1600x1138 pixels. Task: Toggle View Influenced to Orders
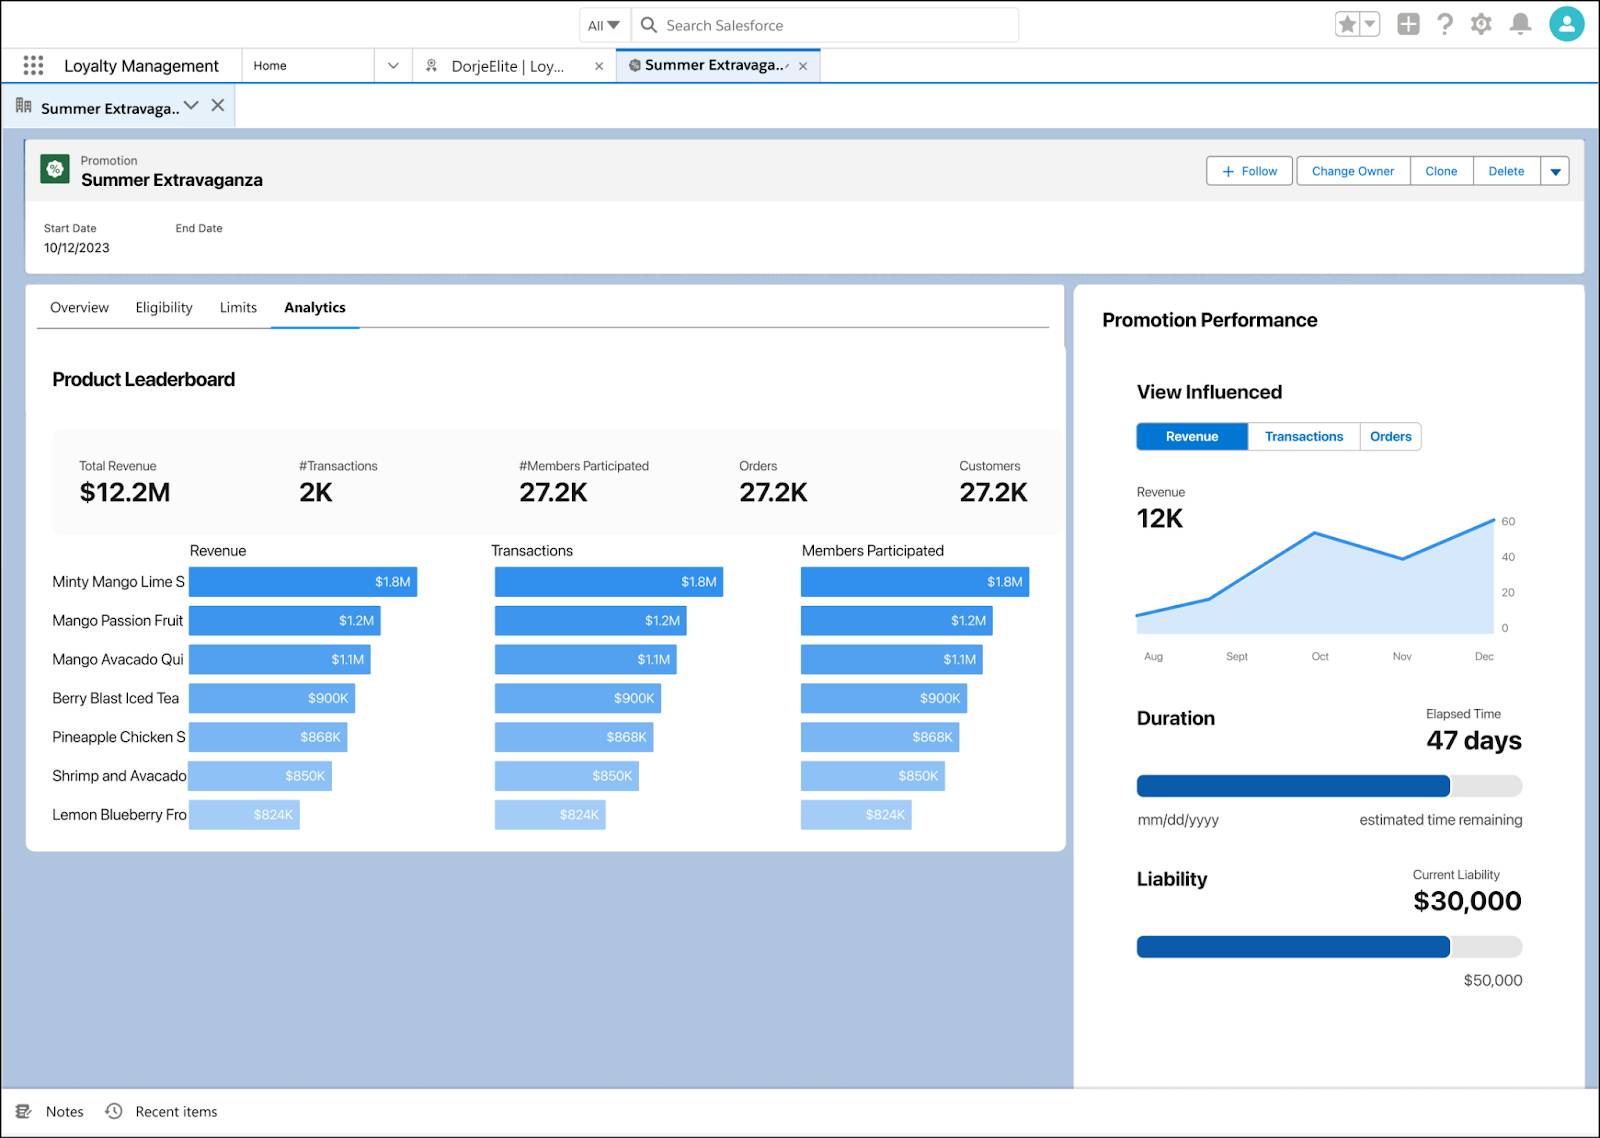pyautogui.click(x=1390, y=437)
